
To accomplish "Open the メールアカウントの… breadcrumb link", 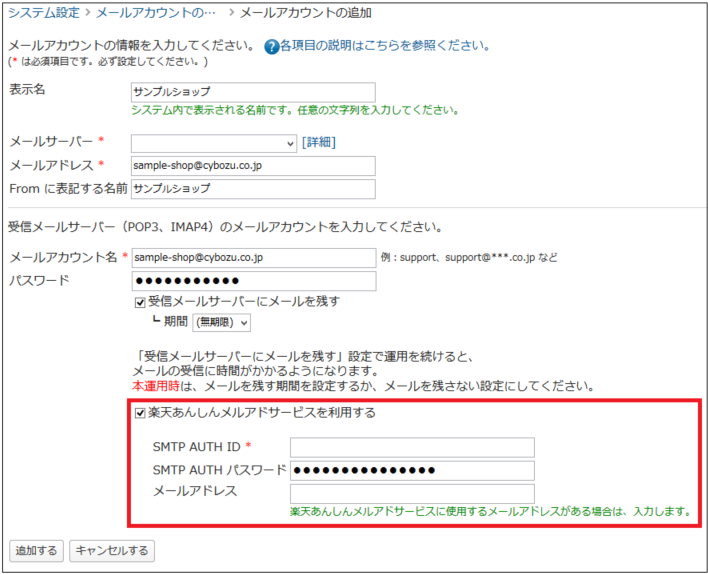I will pos(155,13).
